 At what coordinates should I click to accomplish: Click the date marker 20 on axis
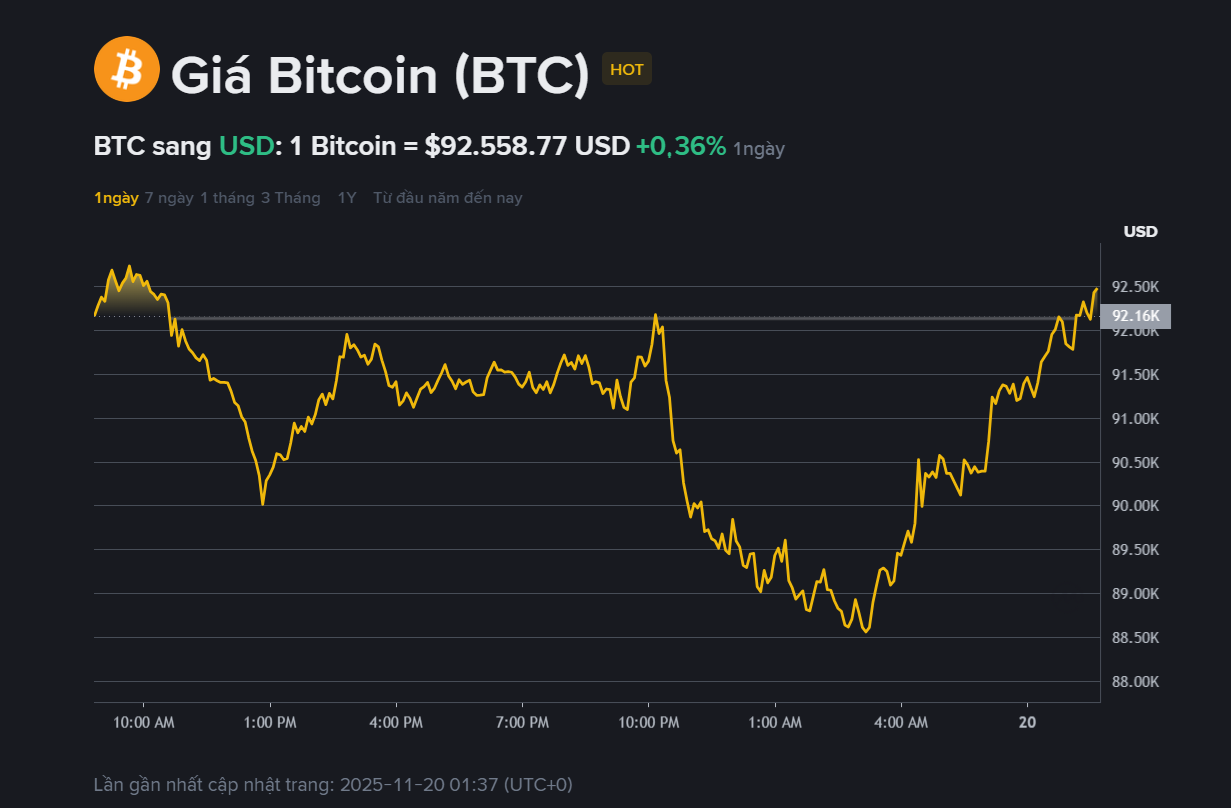point(1027,722)
